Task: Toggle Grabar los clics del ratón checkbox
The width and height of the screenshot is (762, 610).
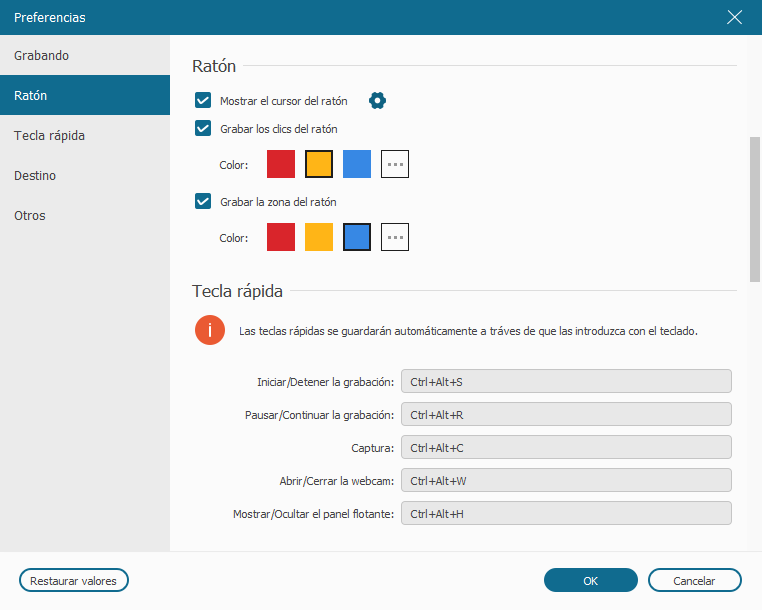Action: click(203, 128)
